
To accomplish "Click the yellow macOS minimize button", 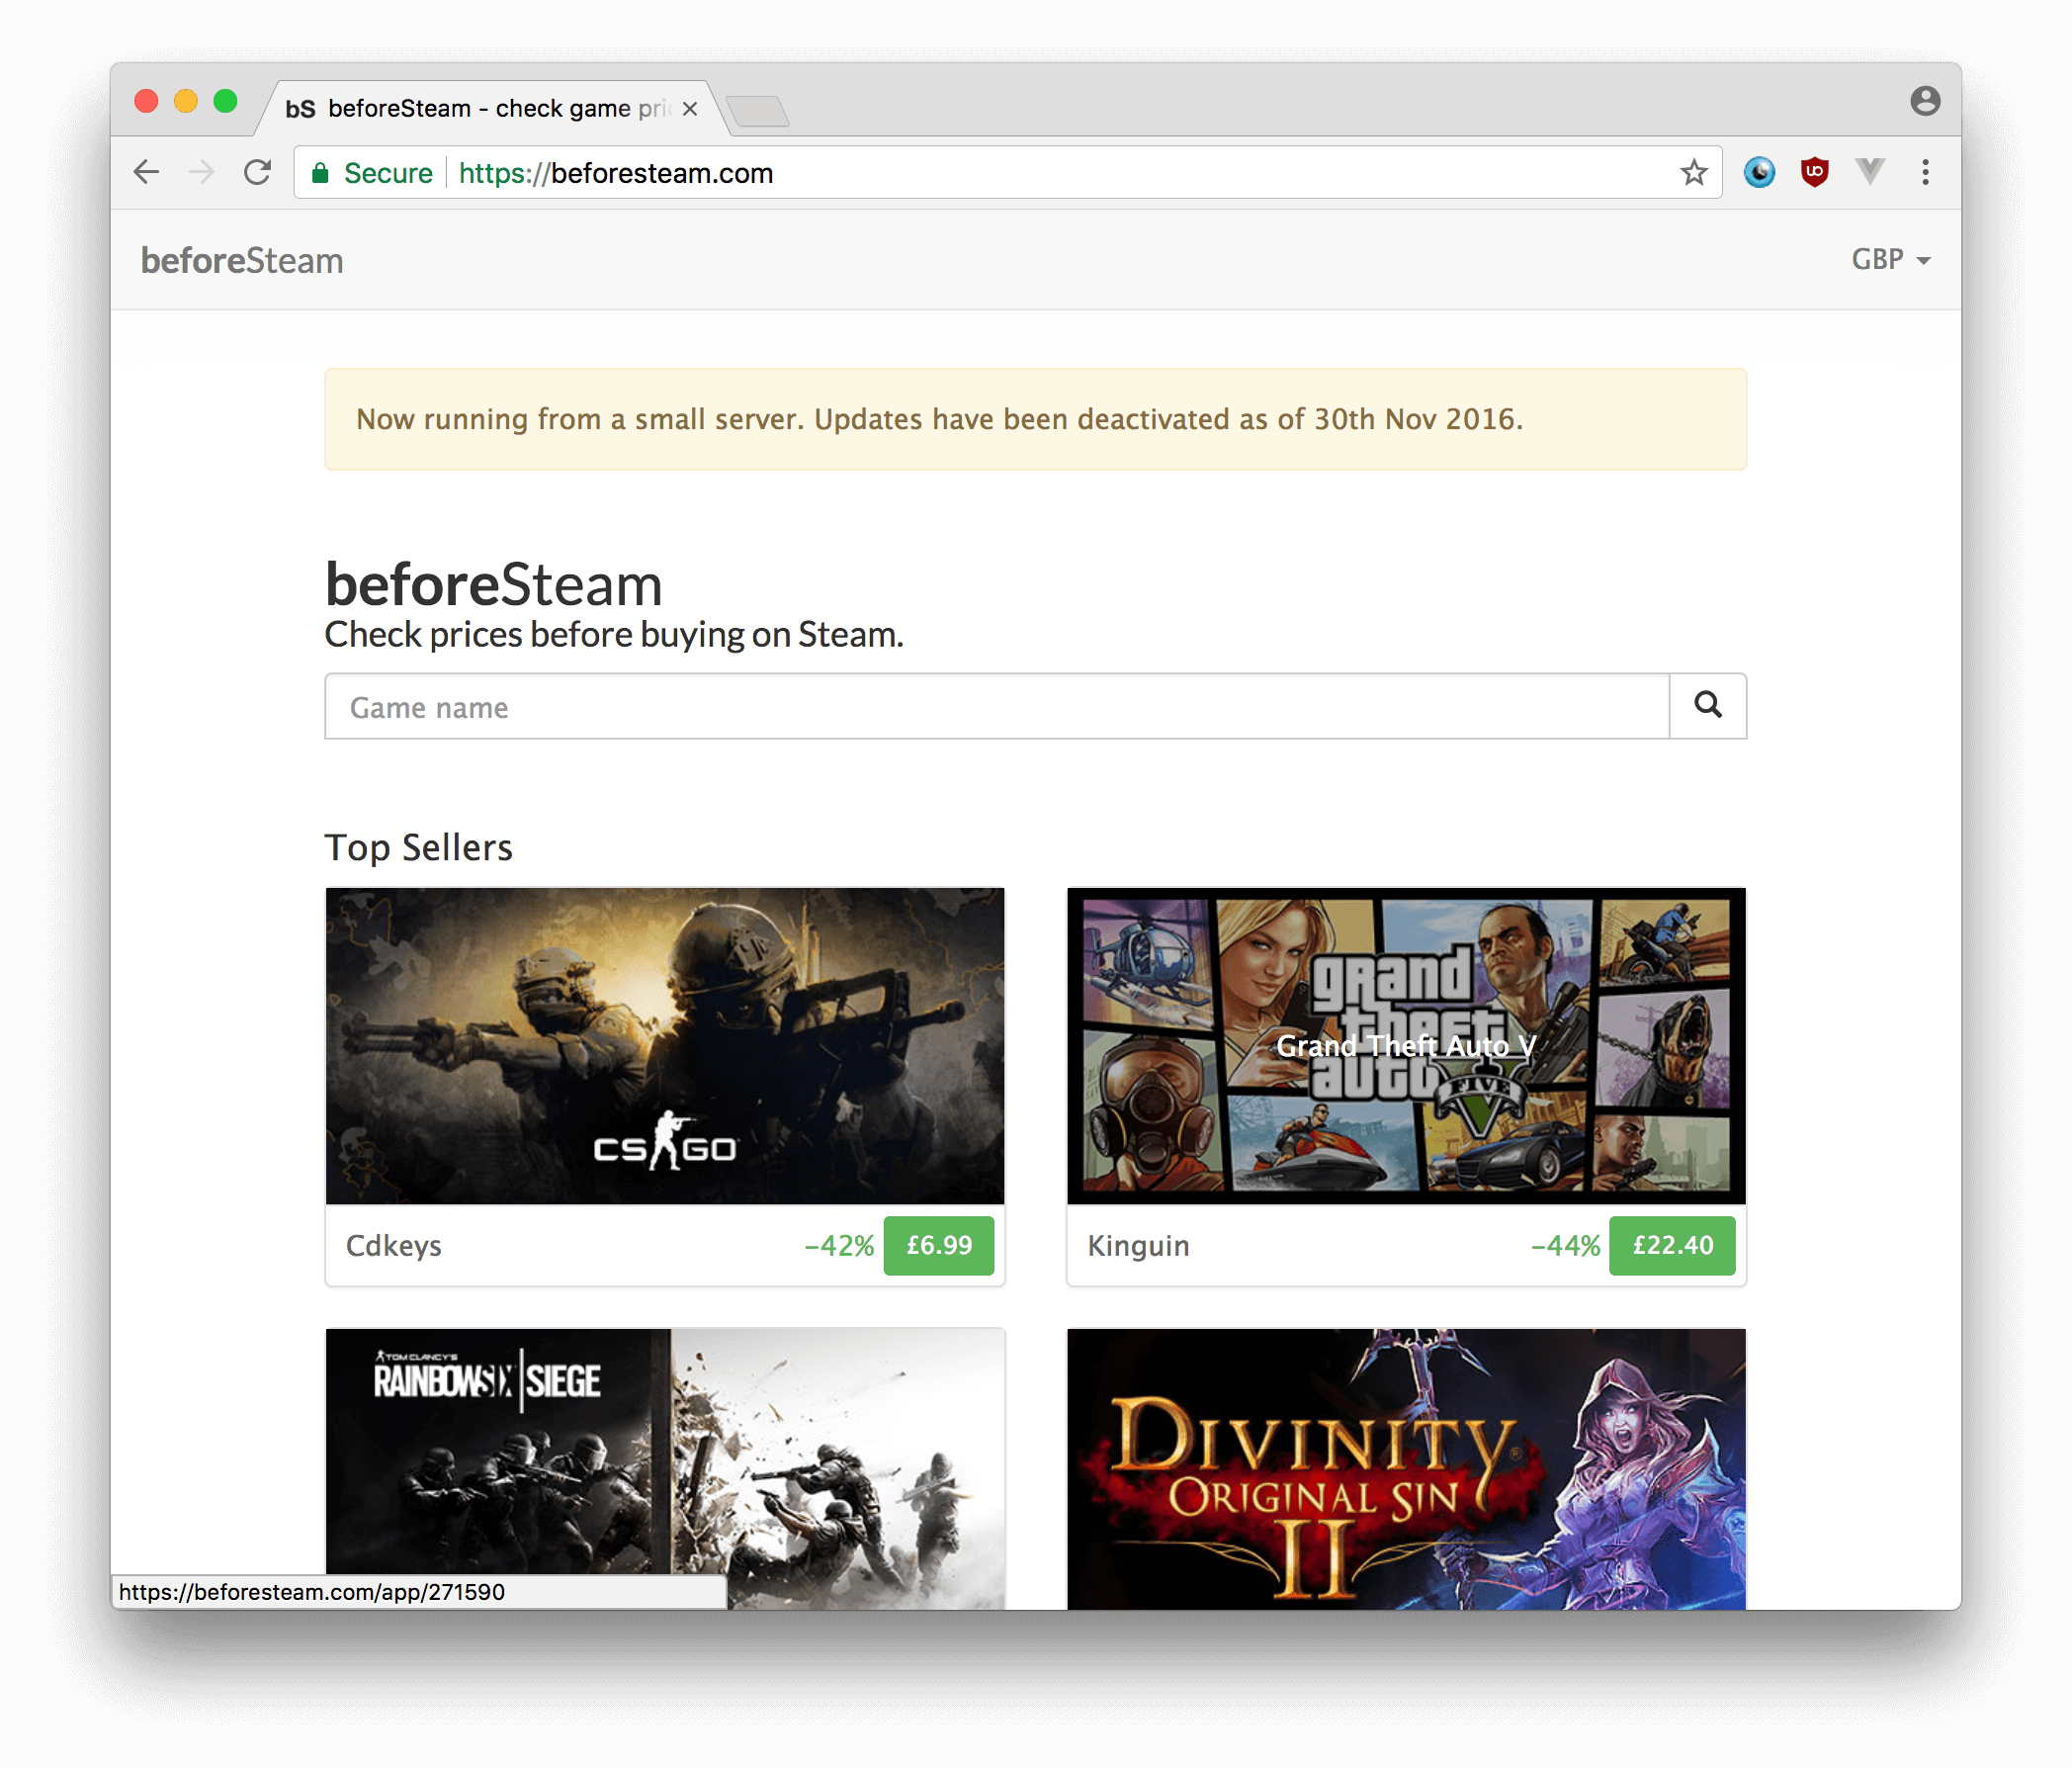I will click(186, 101).
